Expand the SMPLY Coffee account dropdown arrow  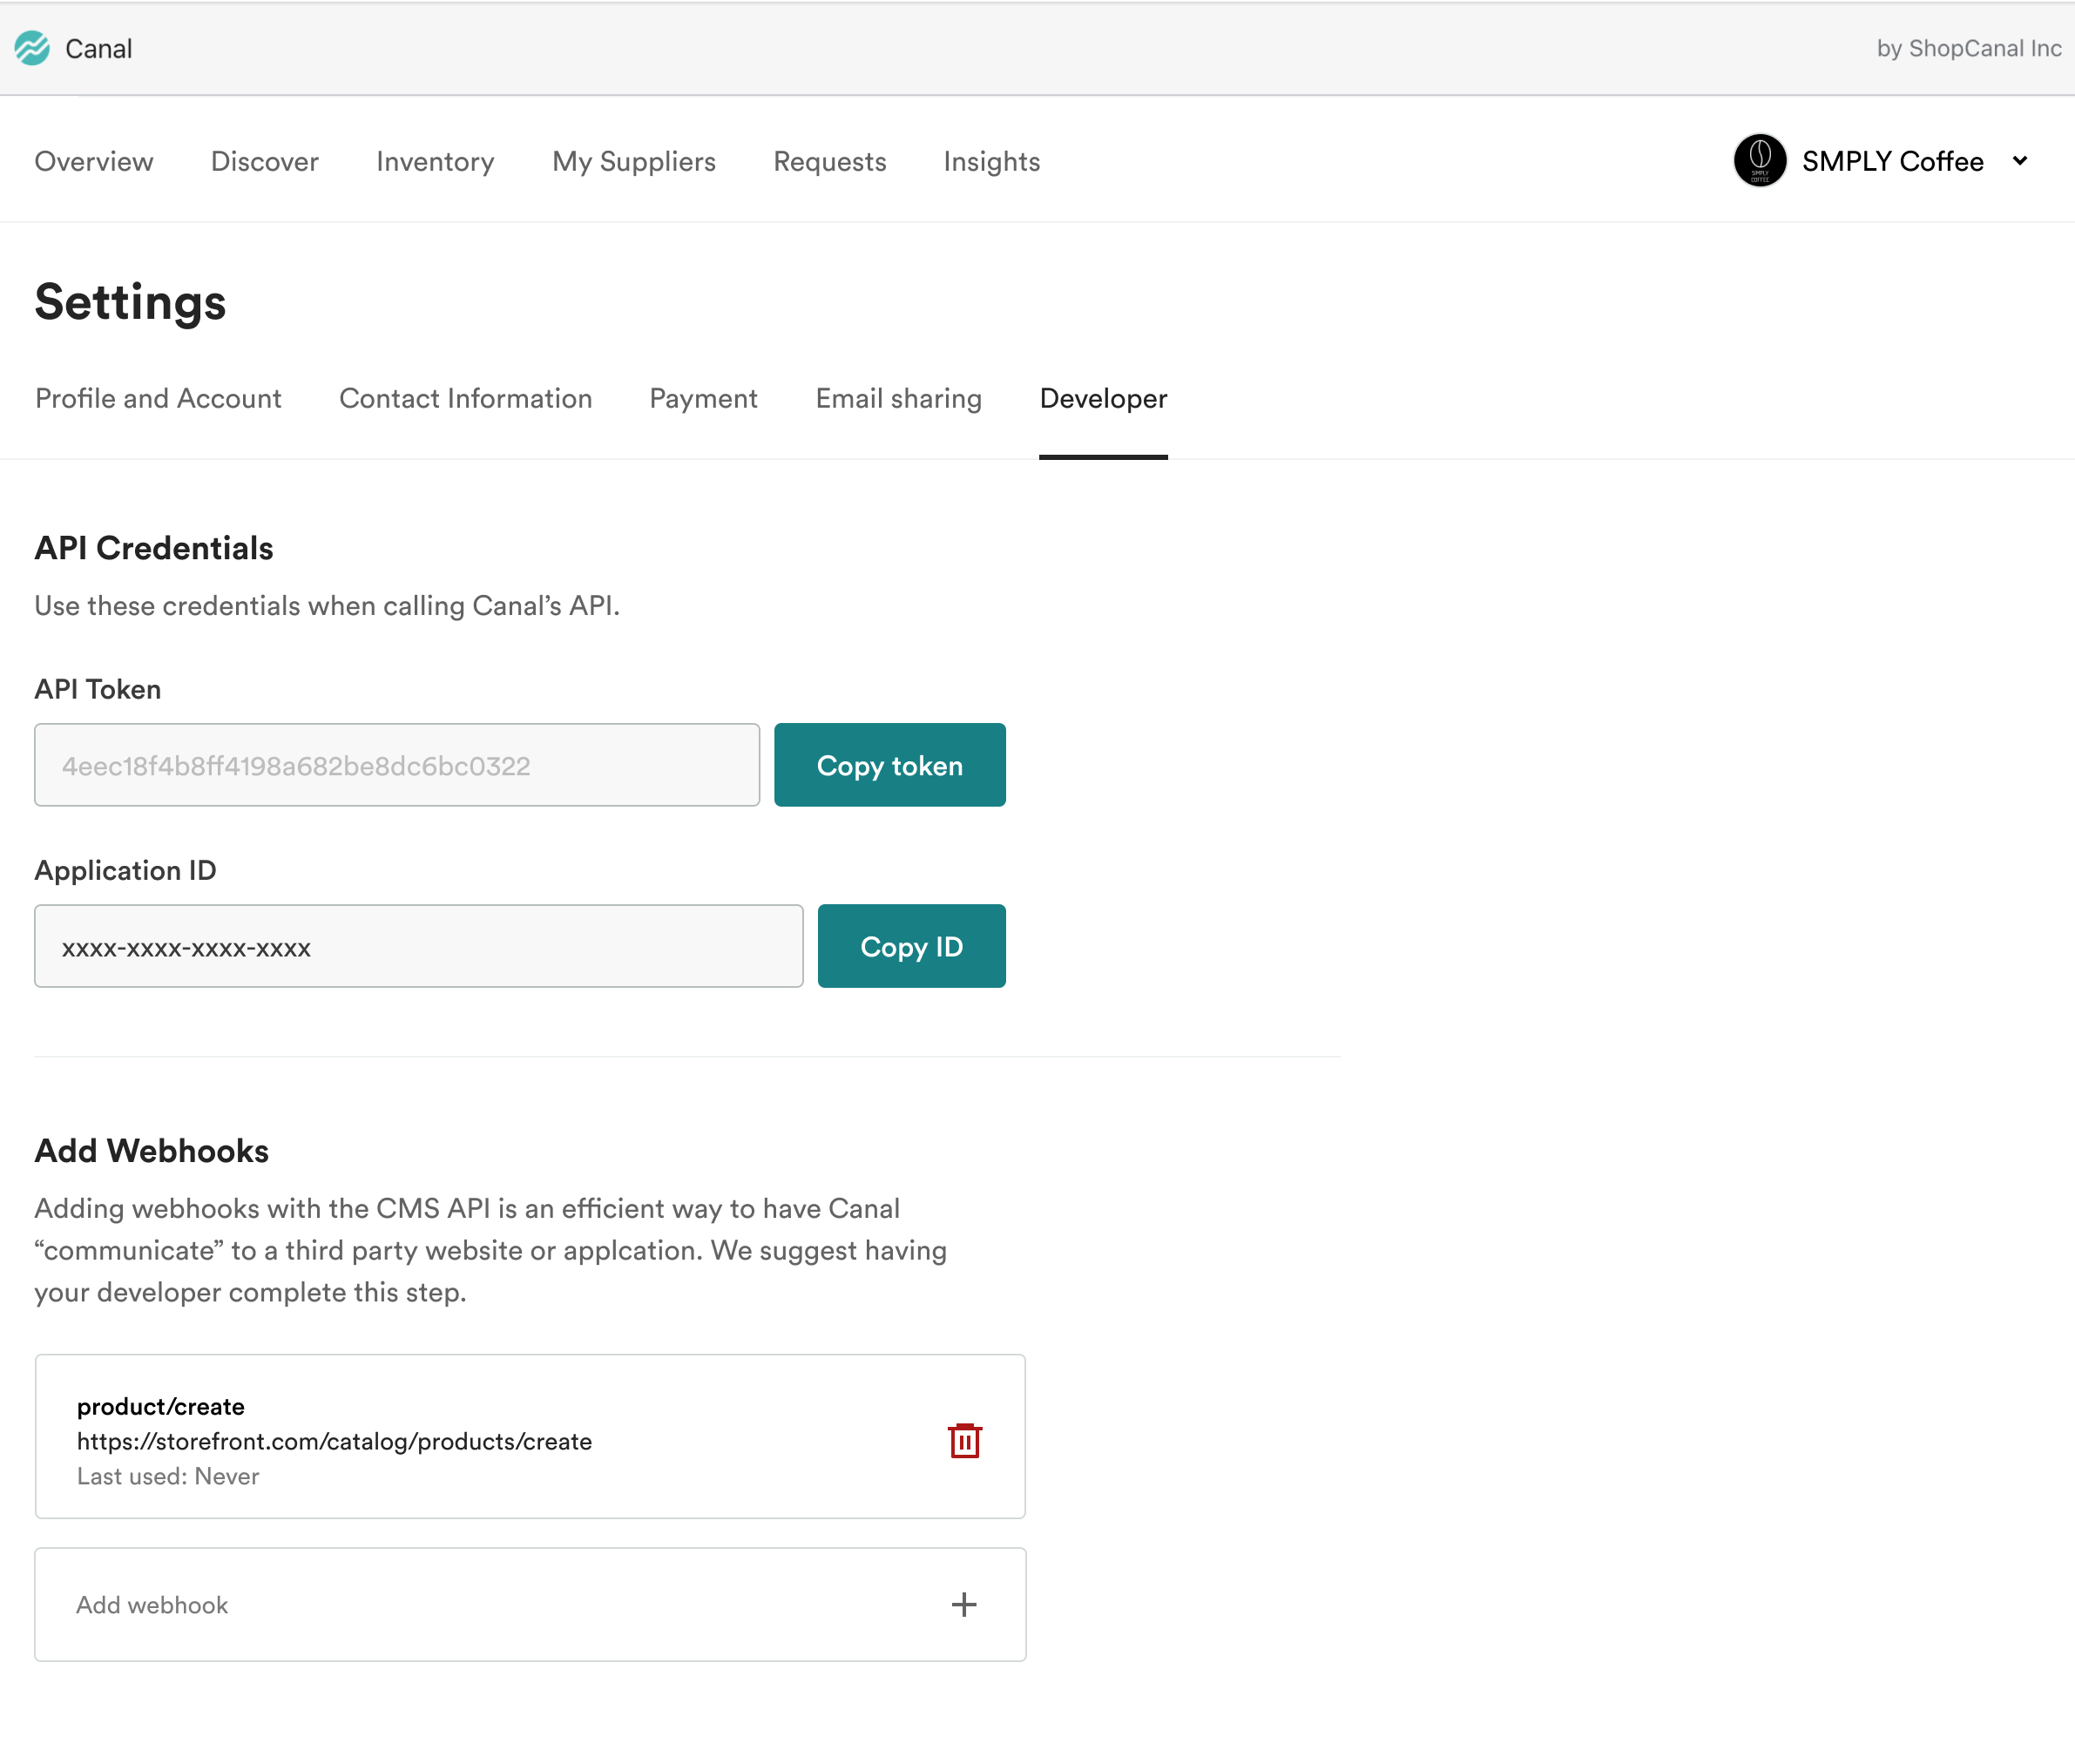pos(2019,161)
